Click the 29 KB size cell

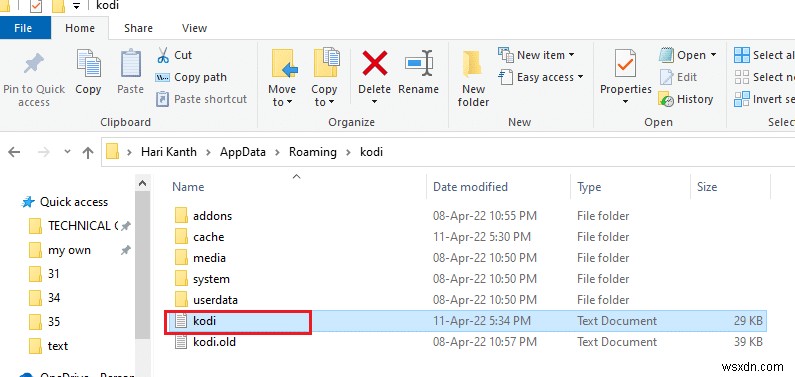click(747, 321)
